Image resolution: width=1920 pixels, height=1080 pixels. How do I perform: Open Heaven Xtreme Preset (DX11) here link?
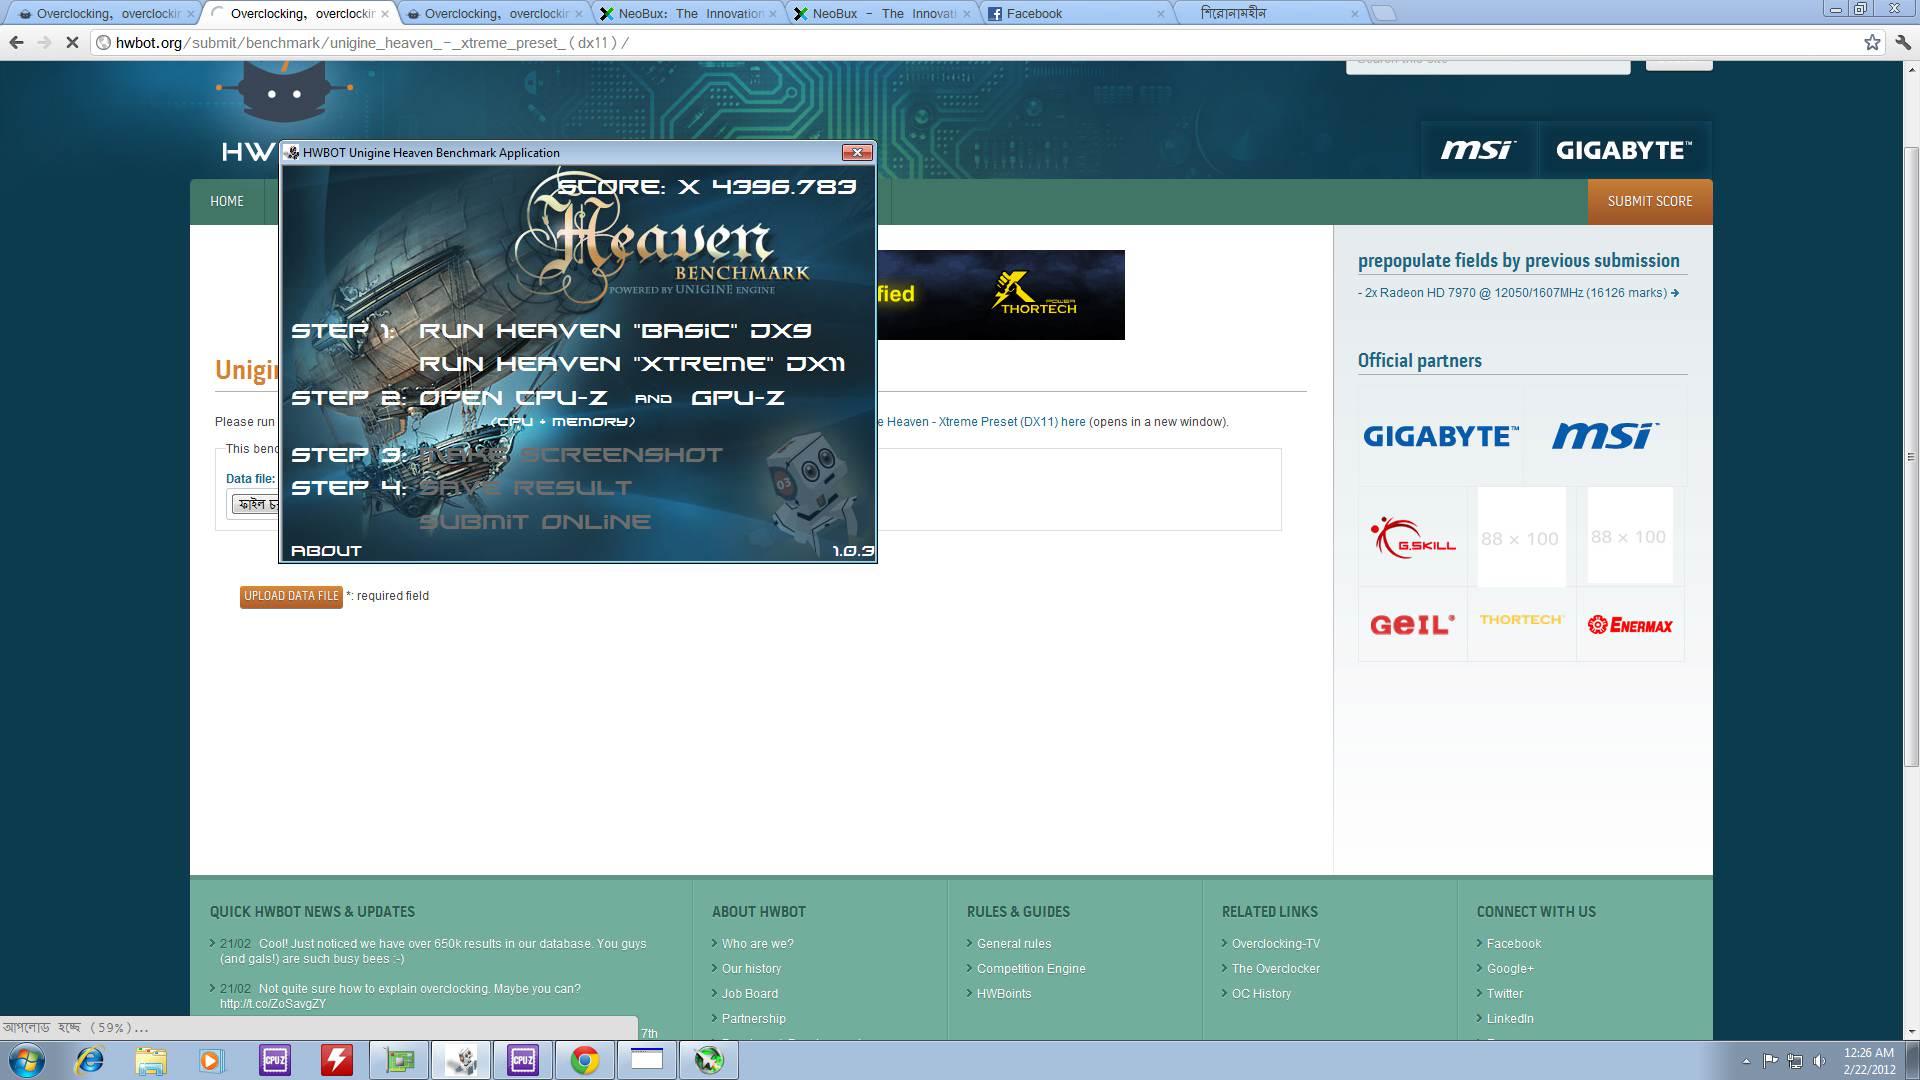pyautogui.click(x=981, y=422)
